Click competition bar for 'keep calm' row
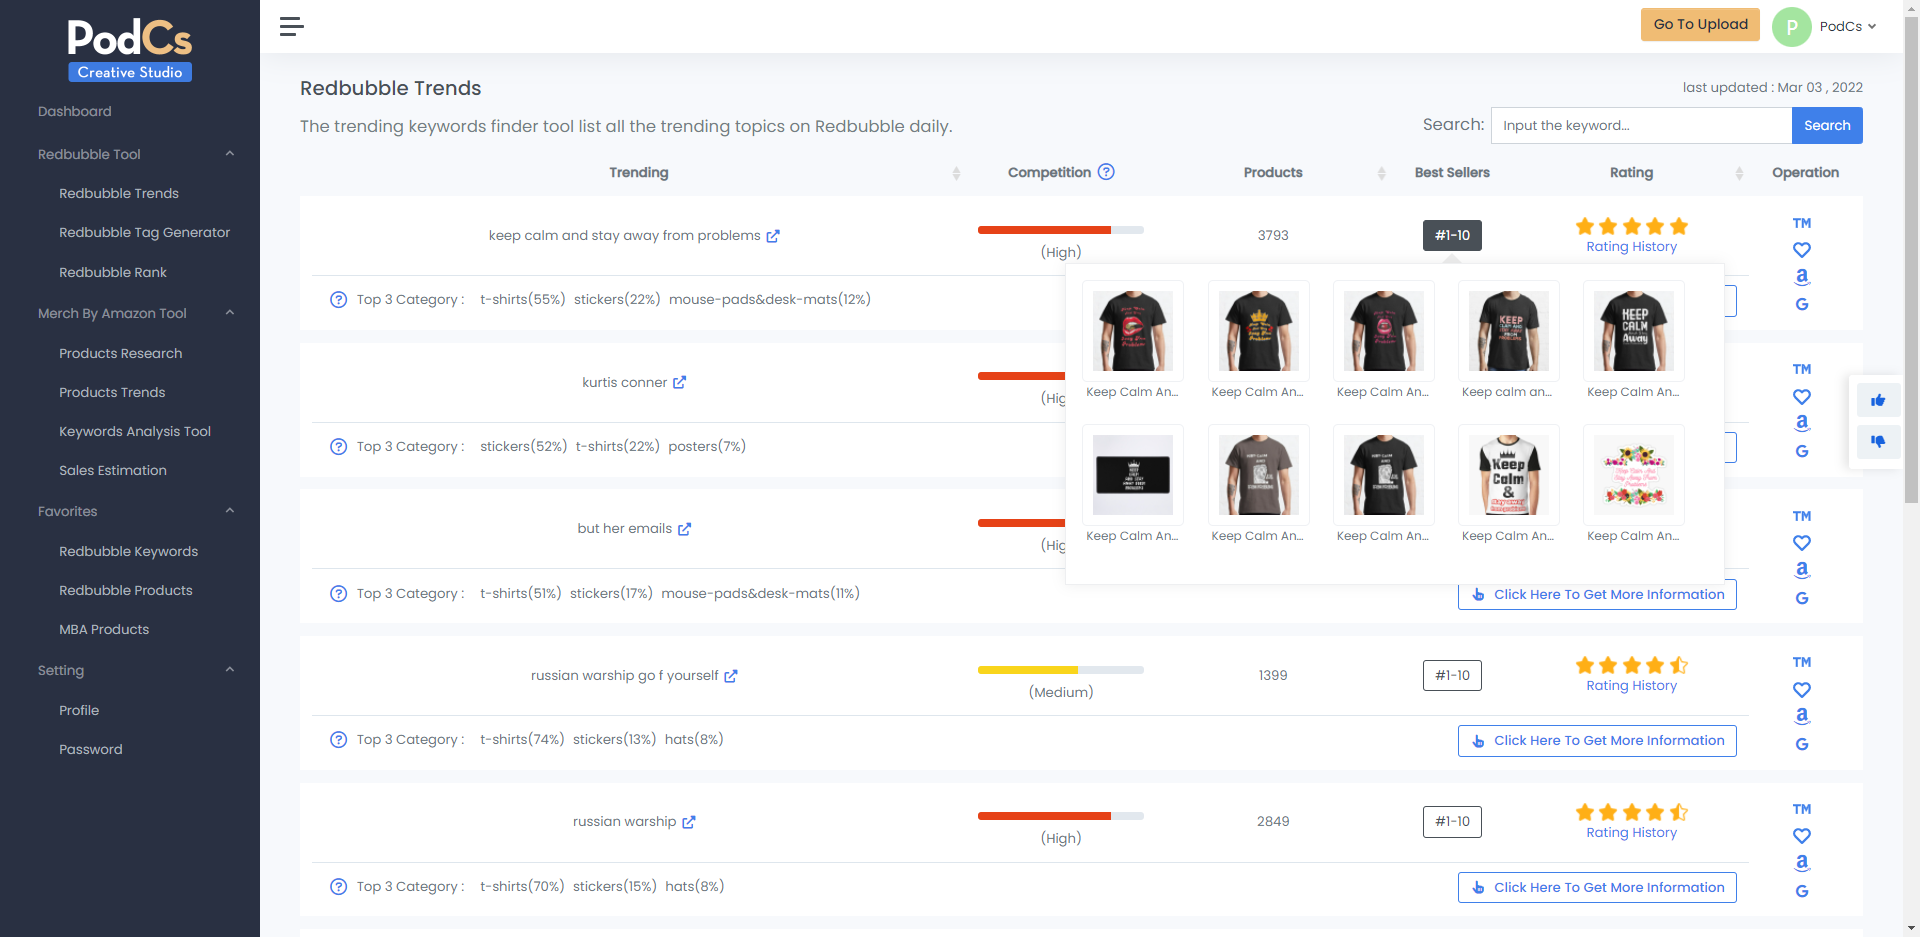Screen dimensions: 1920x937 point(1061,230)
